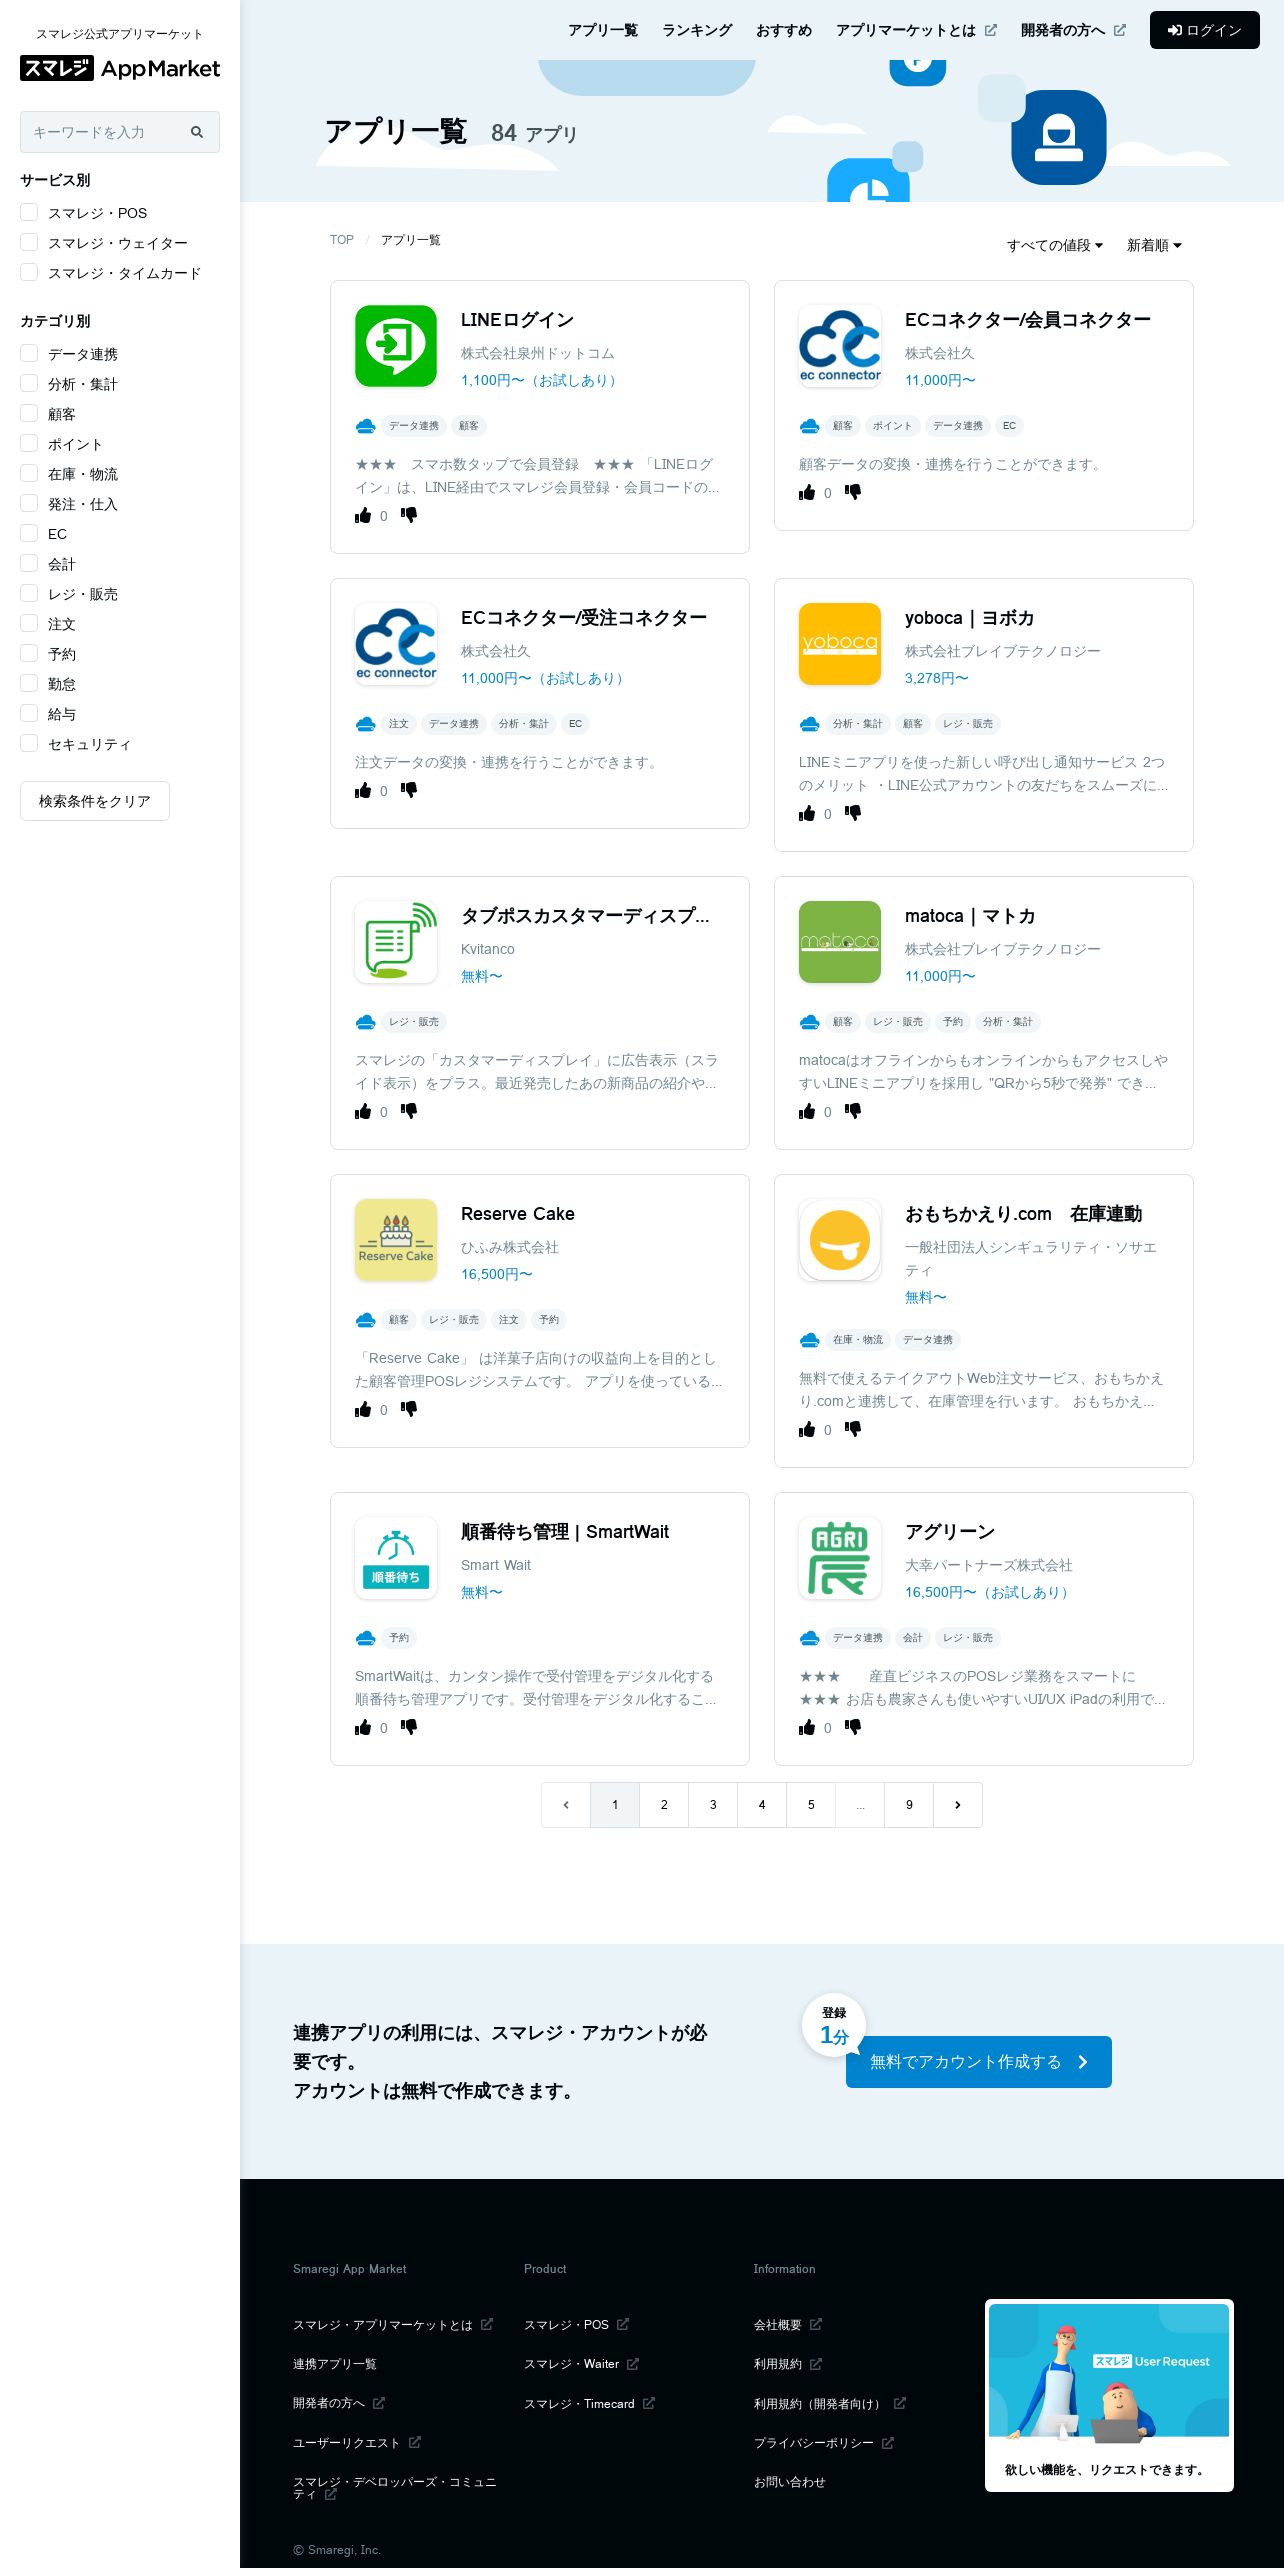Click the cloud service icon on LINEログイン card
Image resolution: width=1284 pixels, height=2568 pixels.
coord(365,426)
